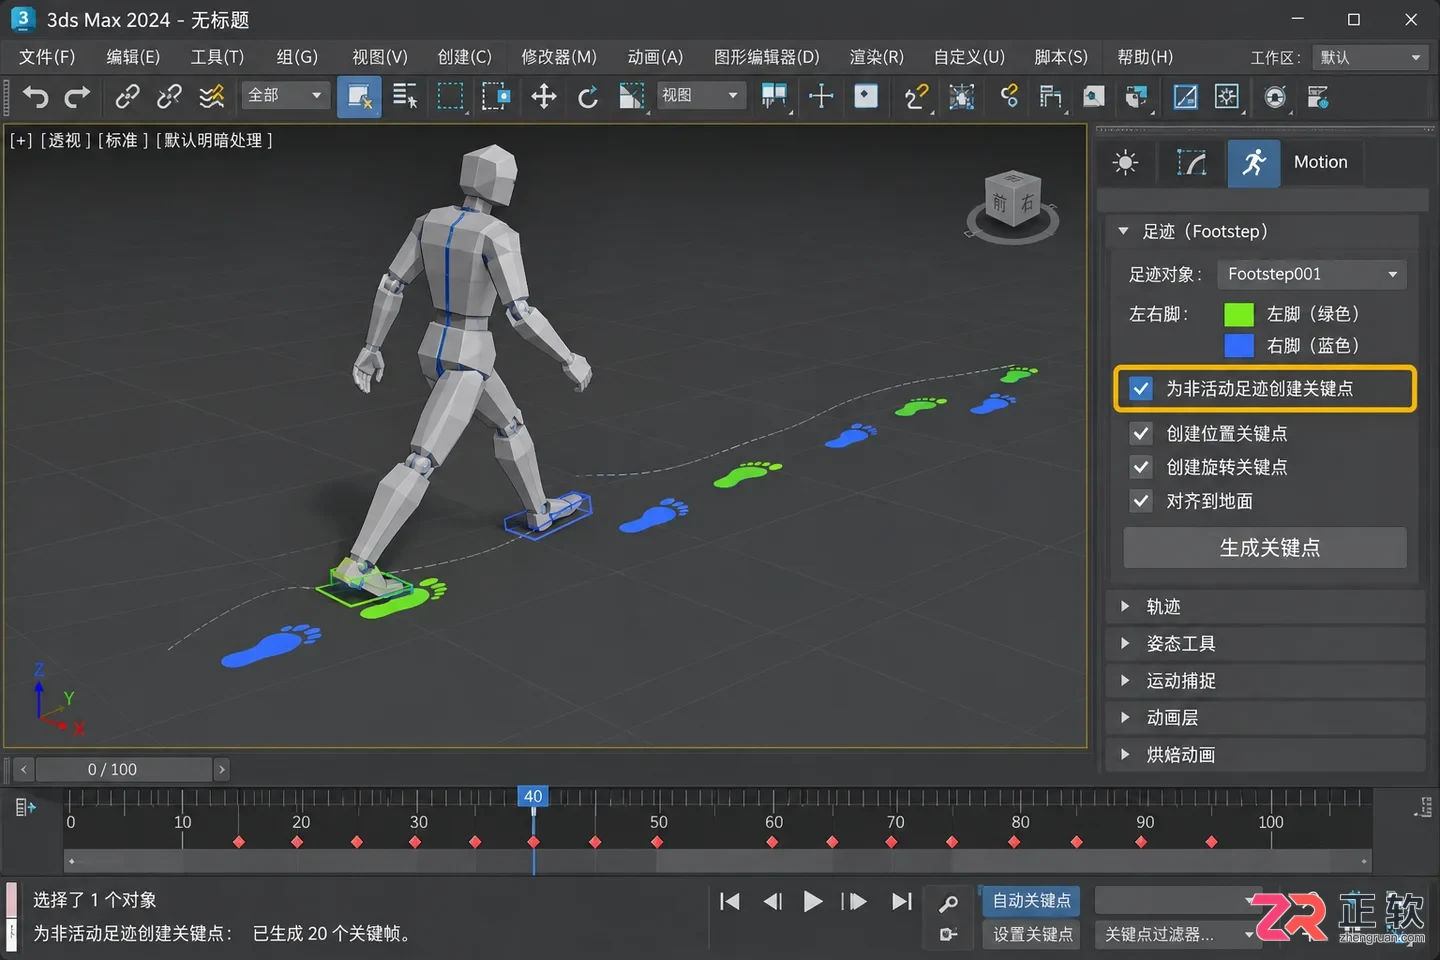Viewport: 1440px width, 960px height.
Task: Click the green 左脚 color swatch
Action: click(1239, 315)
